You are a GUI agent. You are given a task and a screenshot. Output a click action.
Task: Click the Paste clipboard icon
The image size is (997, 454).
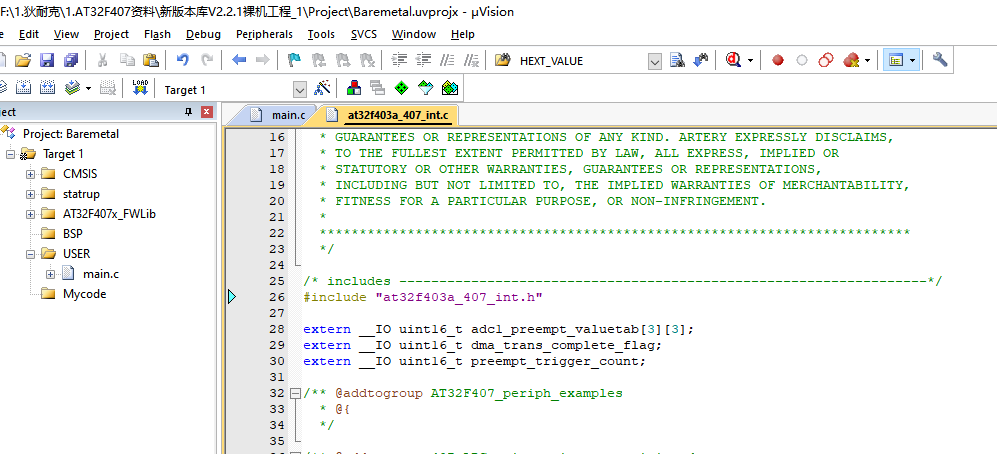[x=151, y=60]
